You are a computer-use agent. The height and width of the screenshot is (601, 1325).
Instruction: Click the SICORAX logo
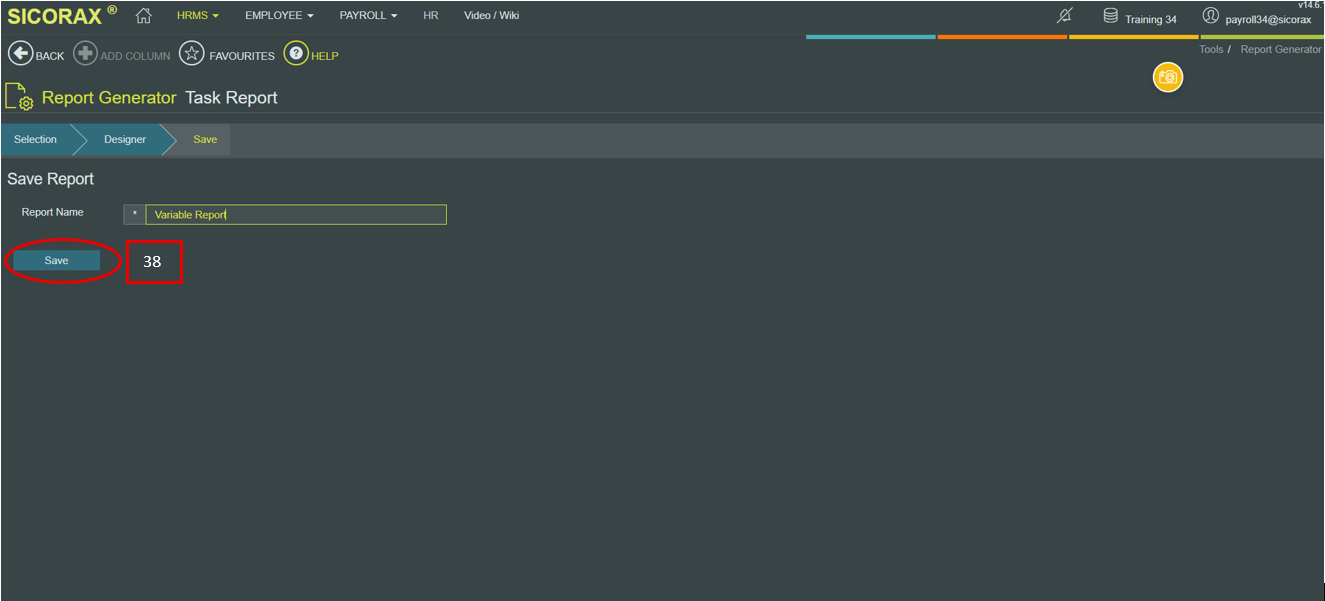click(x=62, y=16)
